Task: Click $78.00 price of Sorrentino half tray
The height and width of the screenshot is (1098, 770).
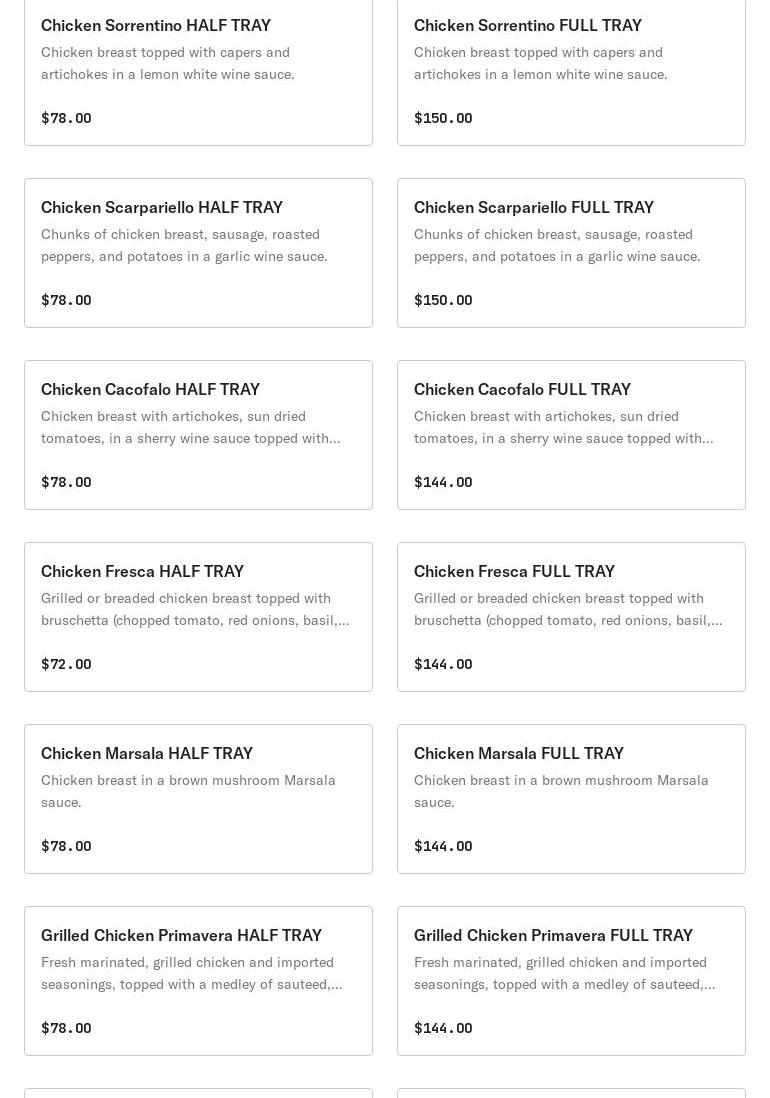Action: [66, 118]
